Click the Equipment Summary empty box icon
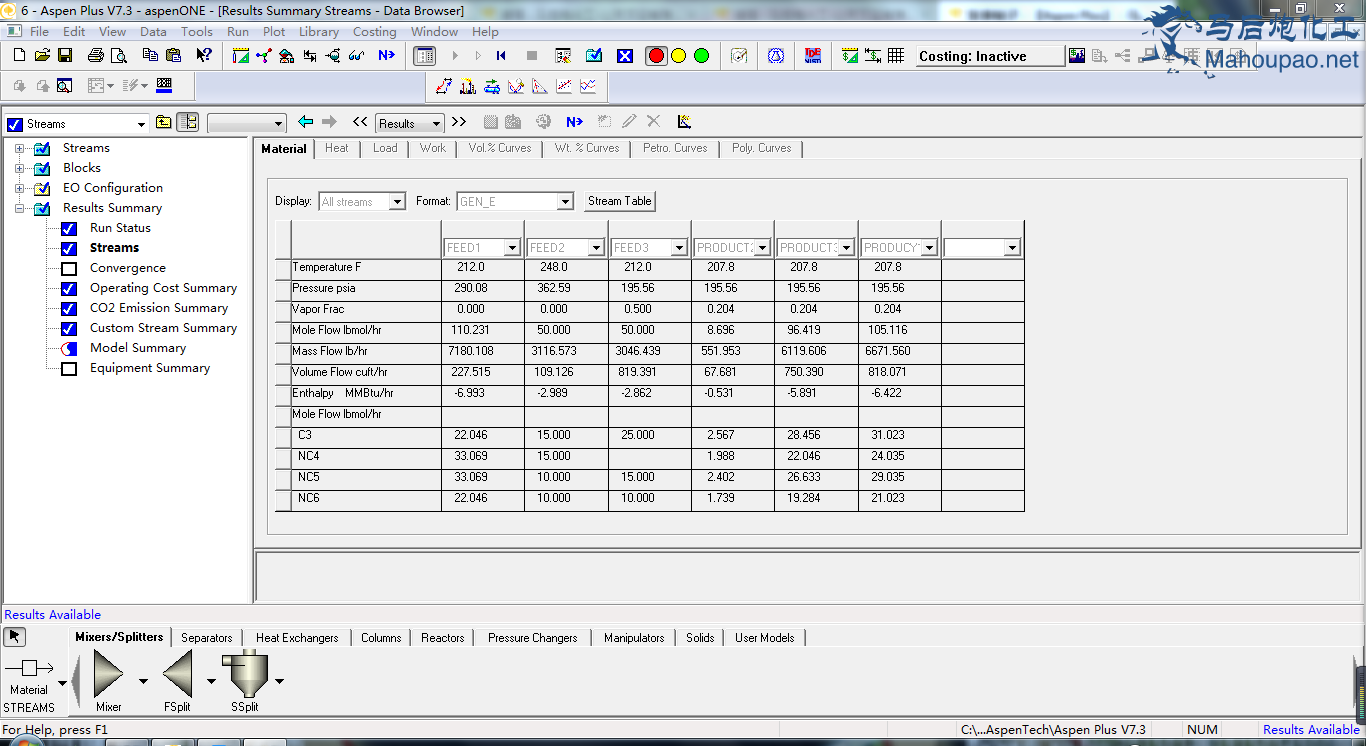The image size is (1366, 746). pyautogui.click(x=69, y=368)
